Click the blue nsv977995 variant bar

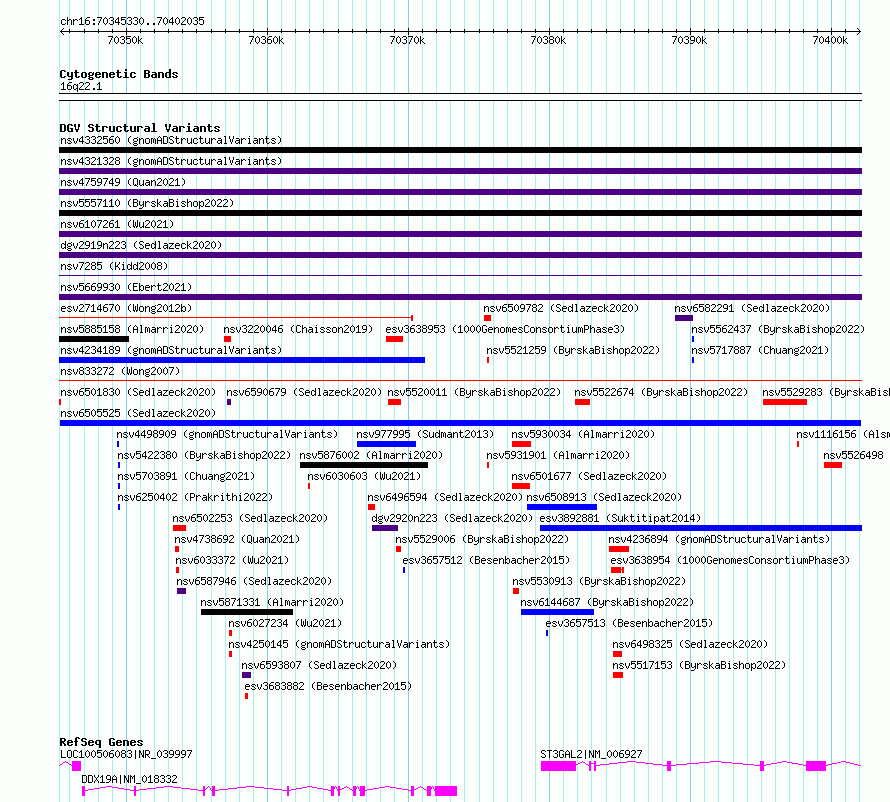pyautogui.click(x=386, y=444)
